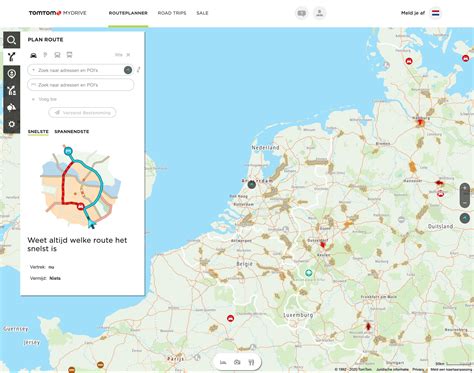Click the left icon in bottom map toolbar

coord(223,362)
